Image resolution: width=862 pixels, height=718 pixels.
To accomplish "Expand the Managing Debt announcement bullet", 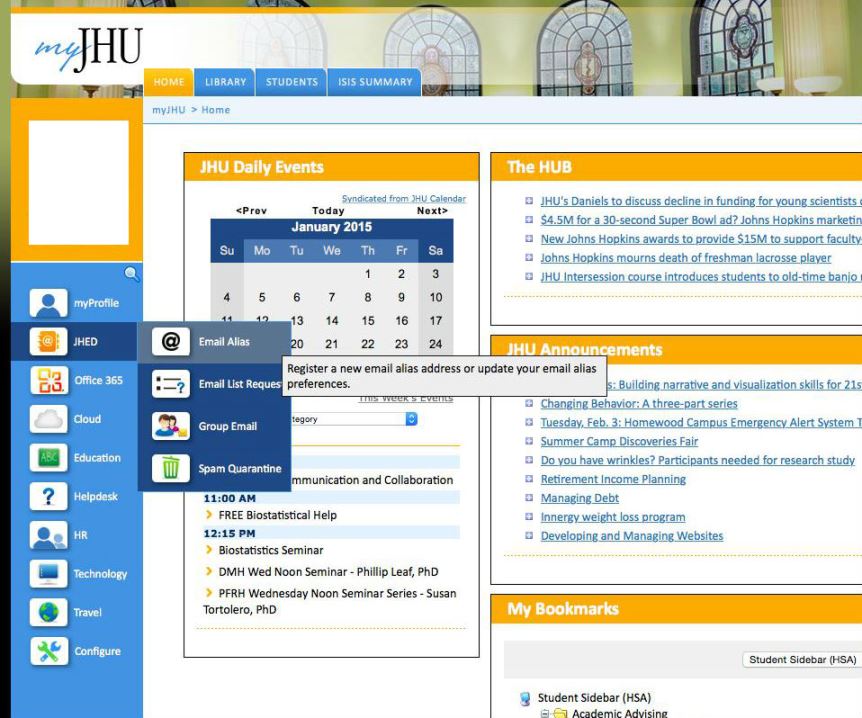I will pos(529,498).
